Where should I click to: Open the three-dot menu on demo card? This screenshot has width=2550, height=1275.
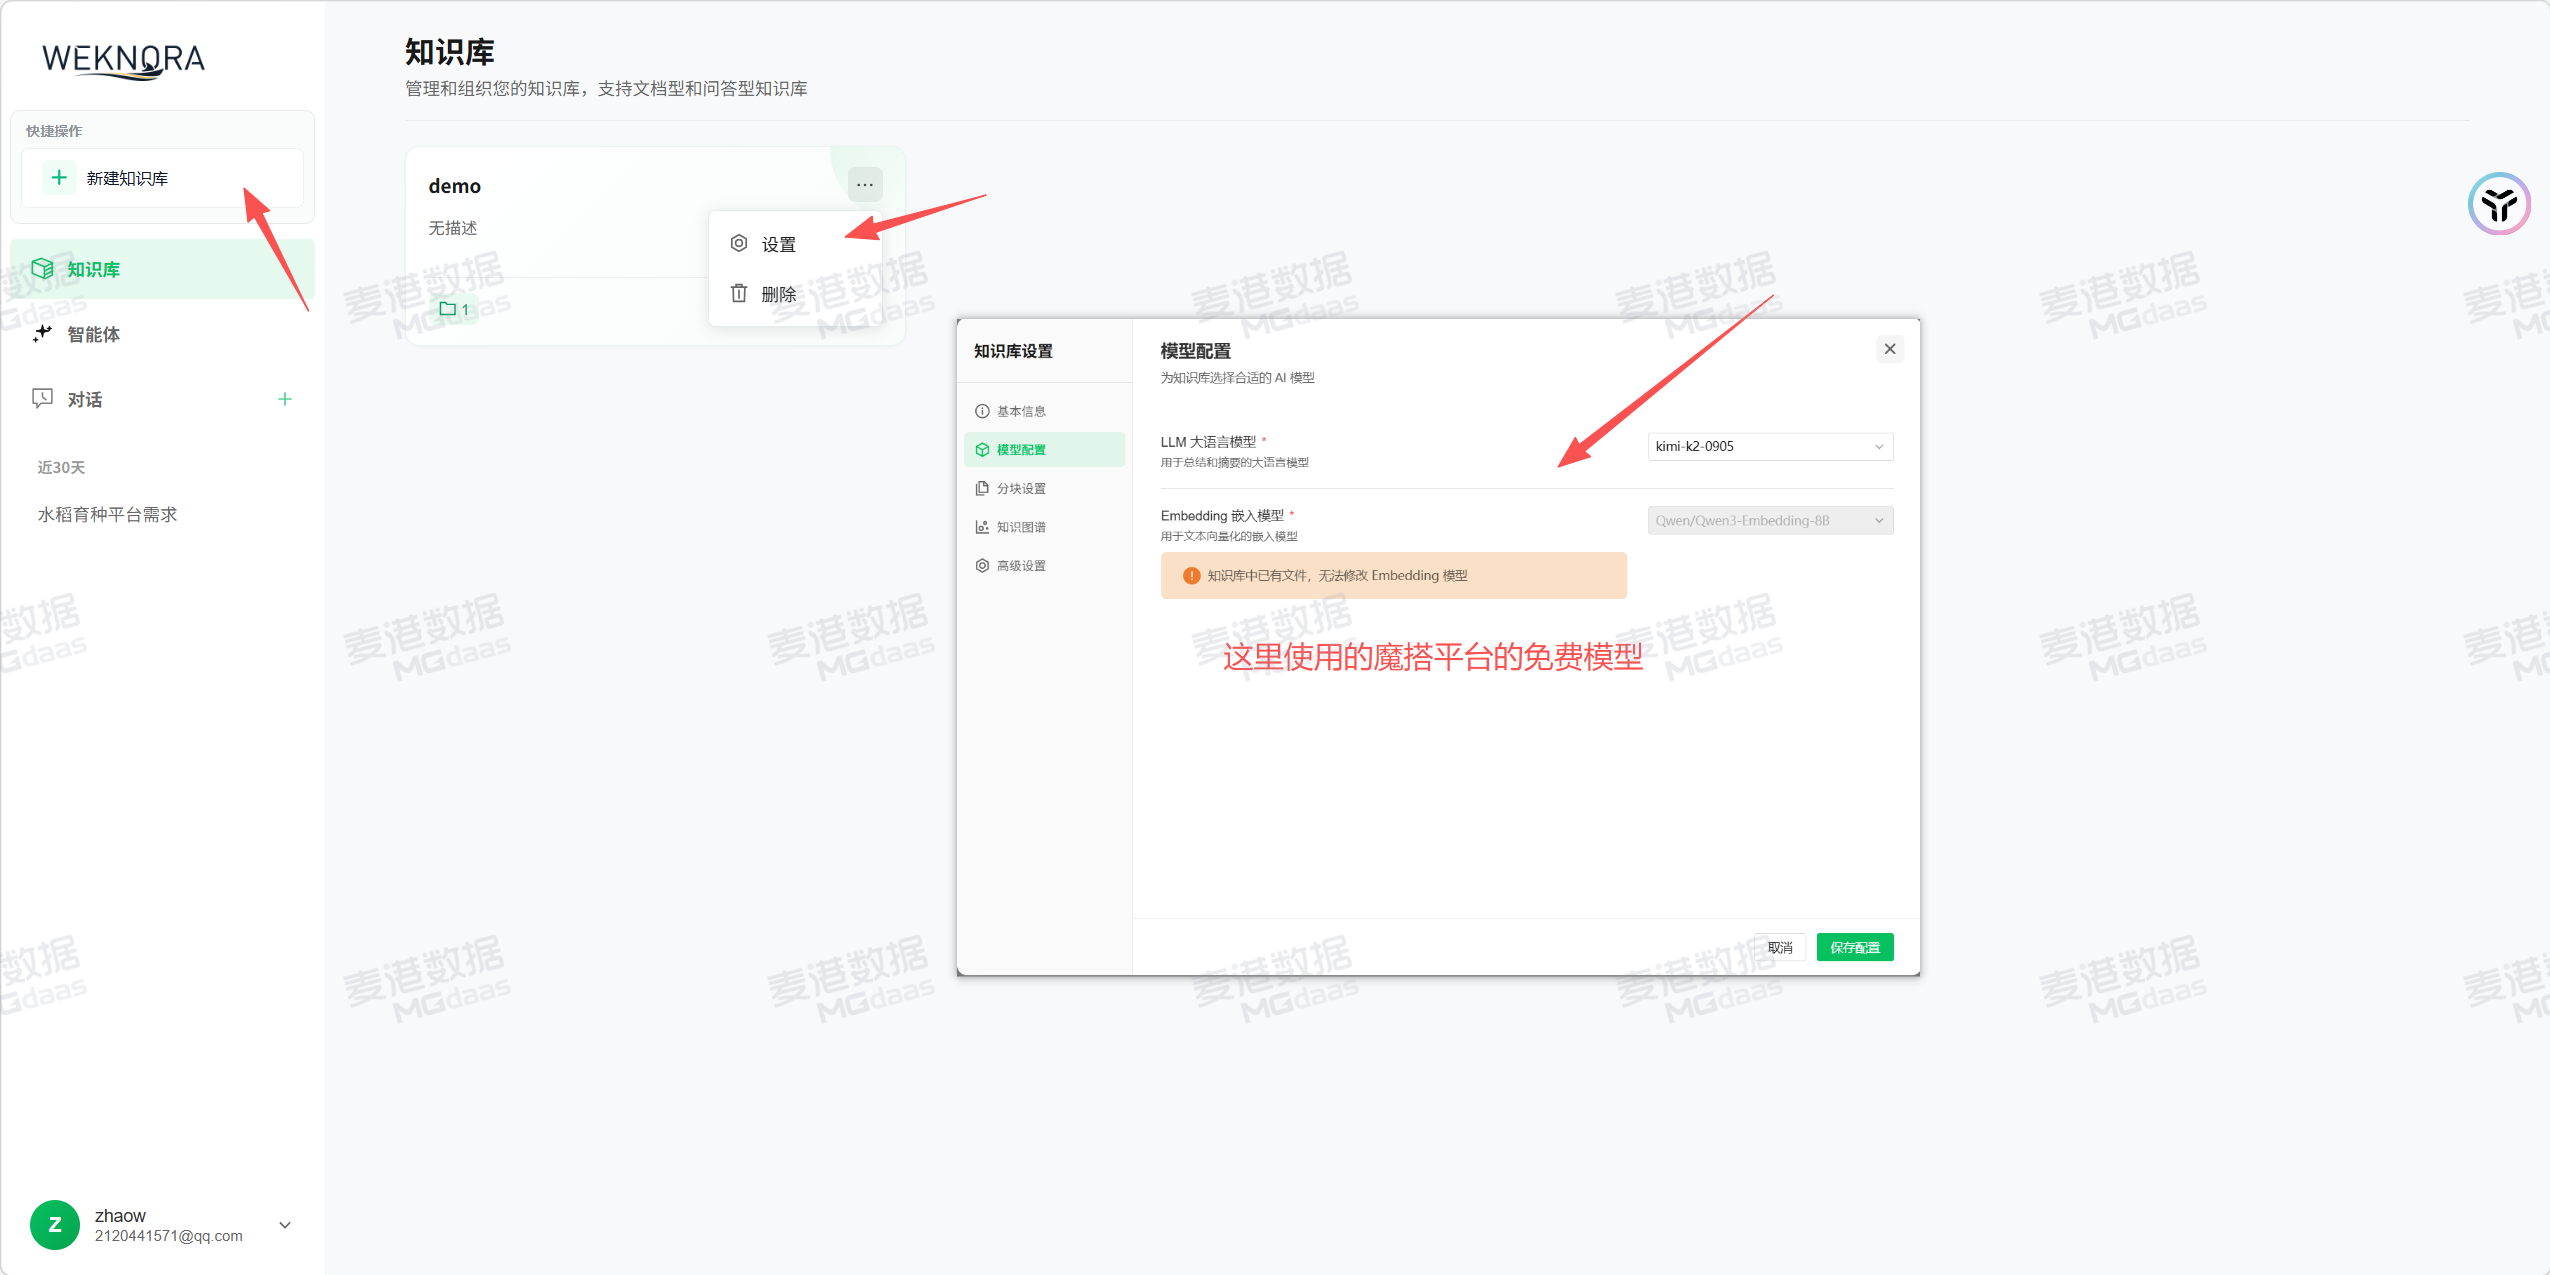click(x=865, y=185)
